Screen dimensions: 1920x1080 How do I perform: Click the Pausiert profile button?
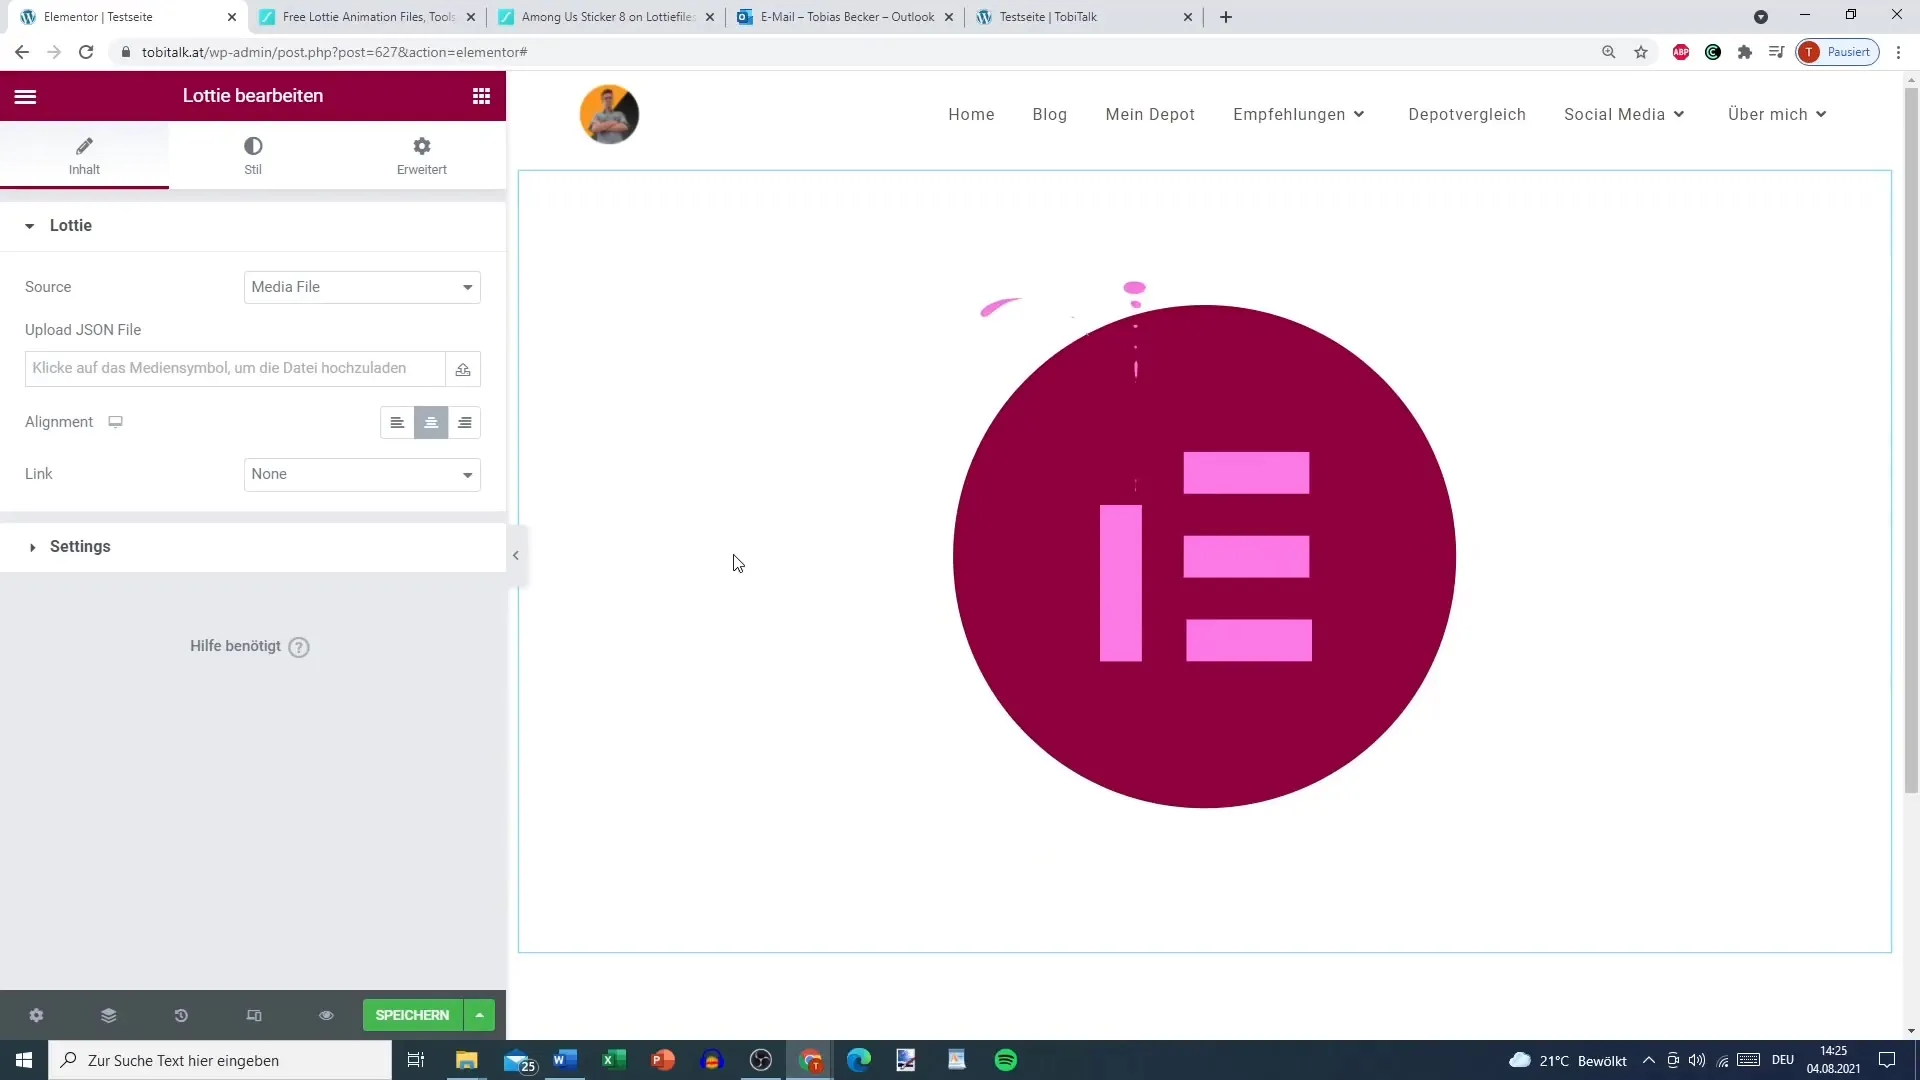[x=1838, y=52]
